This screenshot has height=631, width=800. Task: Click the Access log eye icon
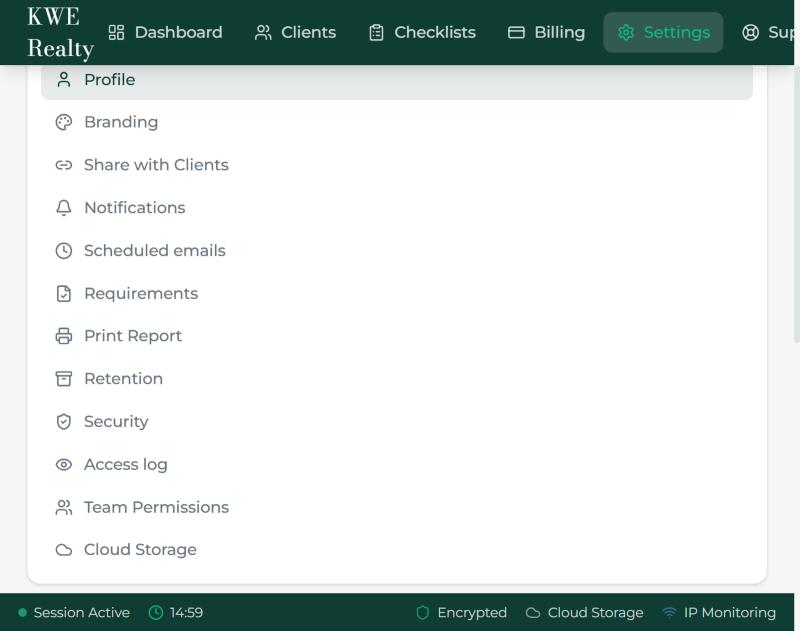tap(64, 465)
